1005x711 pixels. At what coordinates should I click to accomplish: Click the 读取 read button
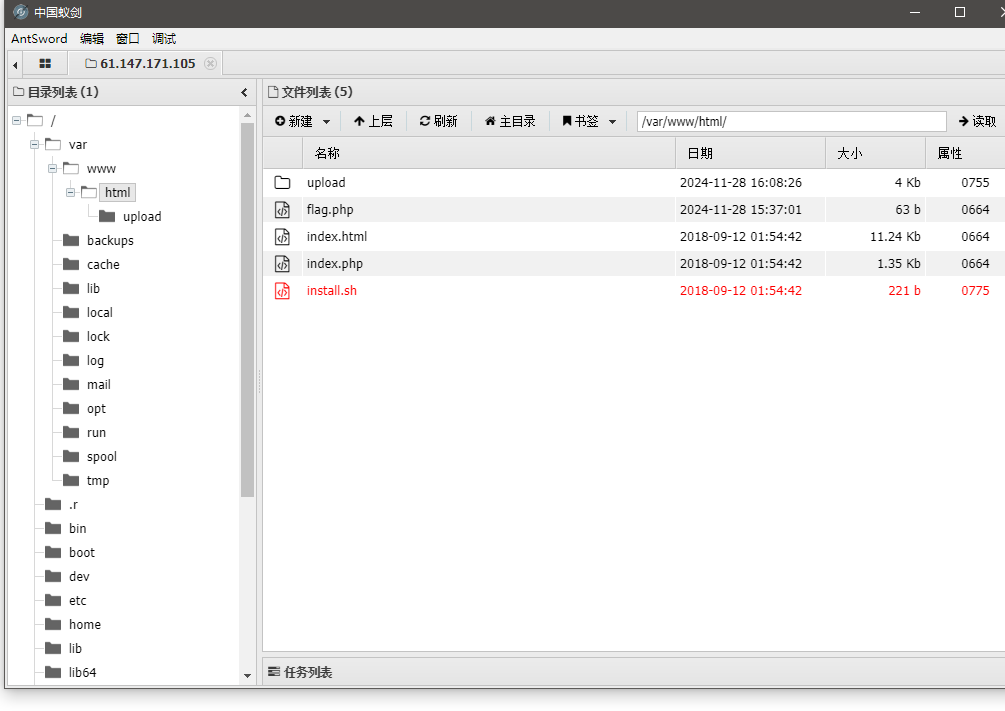pyautogui.click(x=977, y=121)
